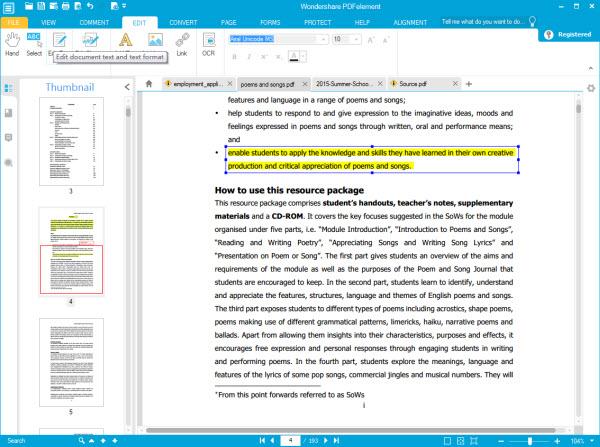Open the settings gear icon
600x447 pixels.
coord(591,88)
